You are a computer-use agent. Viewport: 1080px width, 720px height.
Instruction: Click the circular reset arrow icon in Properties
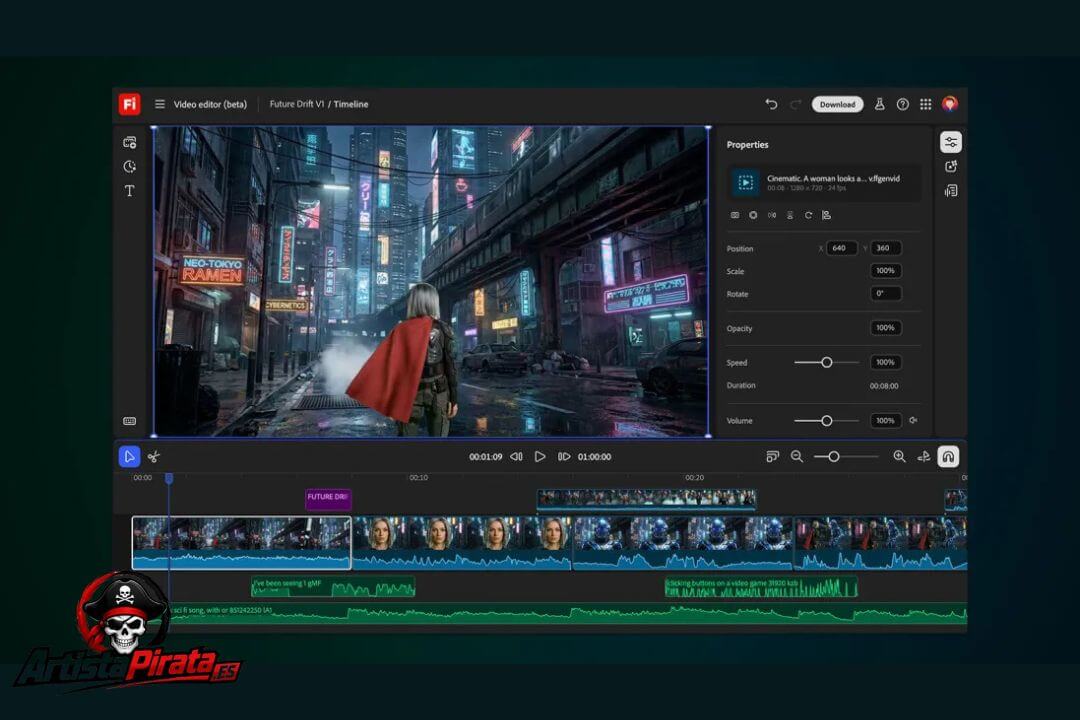tap(808, 215)
